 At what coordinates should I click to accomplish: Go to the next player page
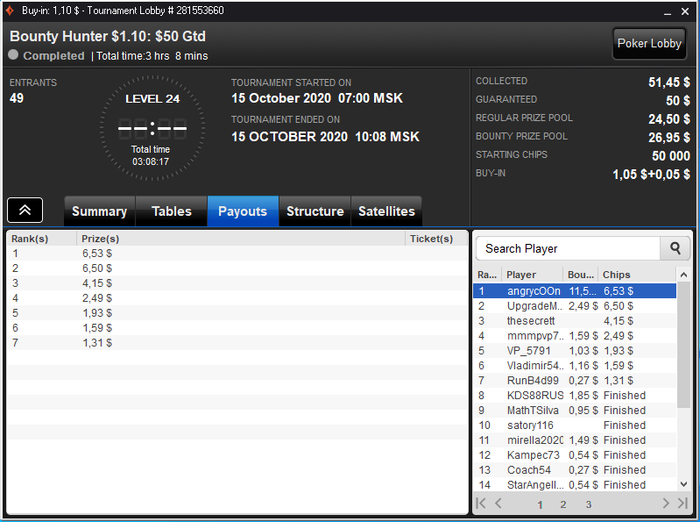pos(665,504)
